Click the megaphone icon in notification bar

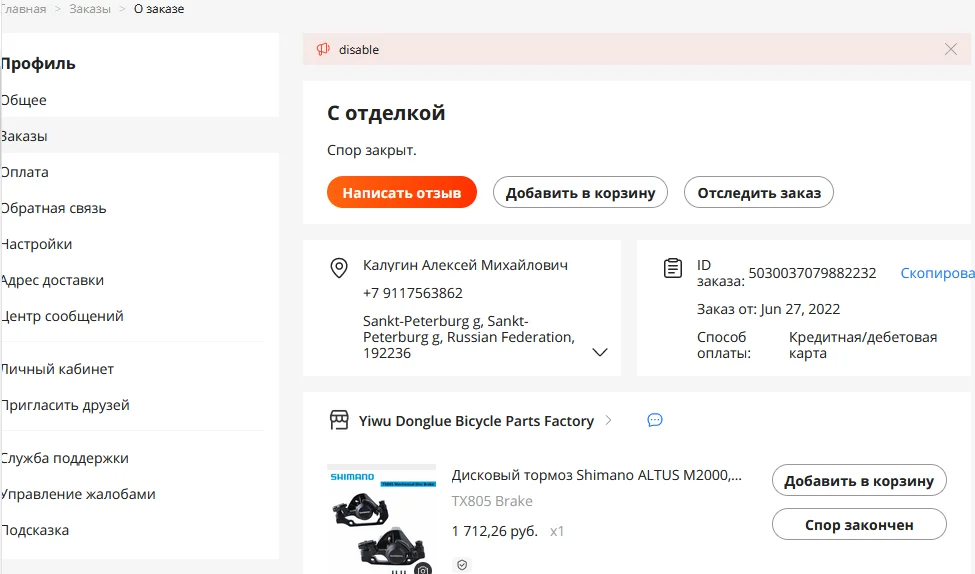(x=323, y=49)
